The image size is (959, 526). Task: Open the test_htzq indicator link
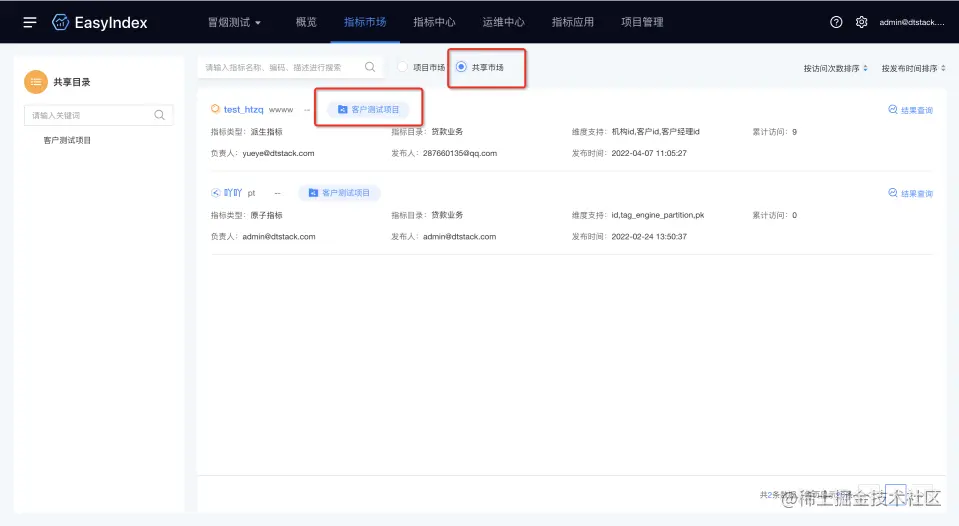pos(243,109)
